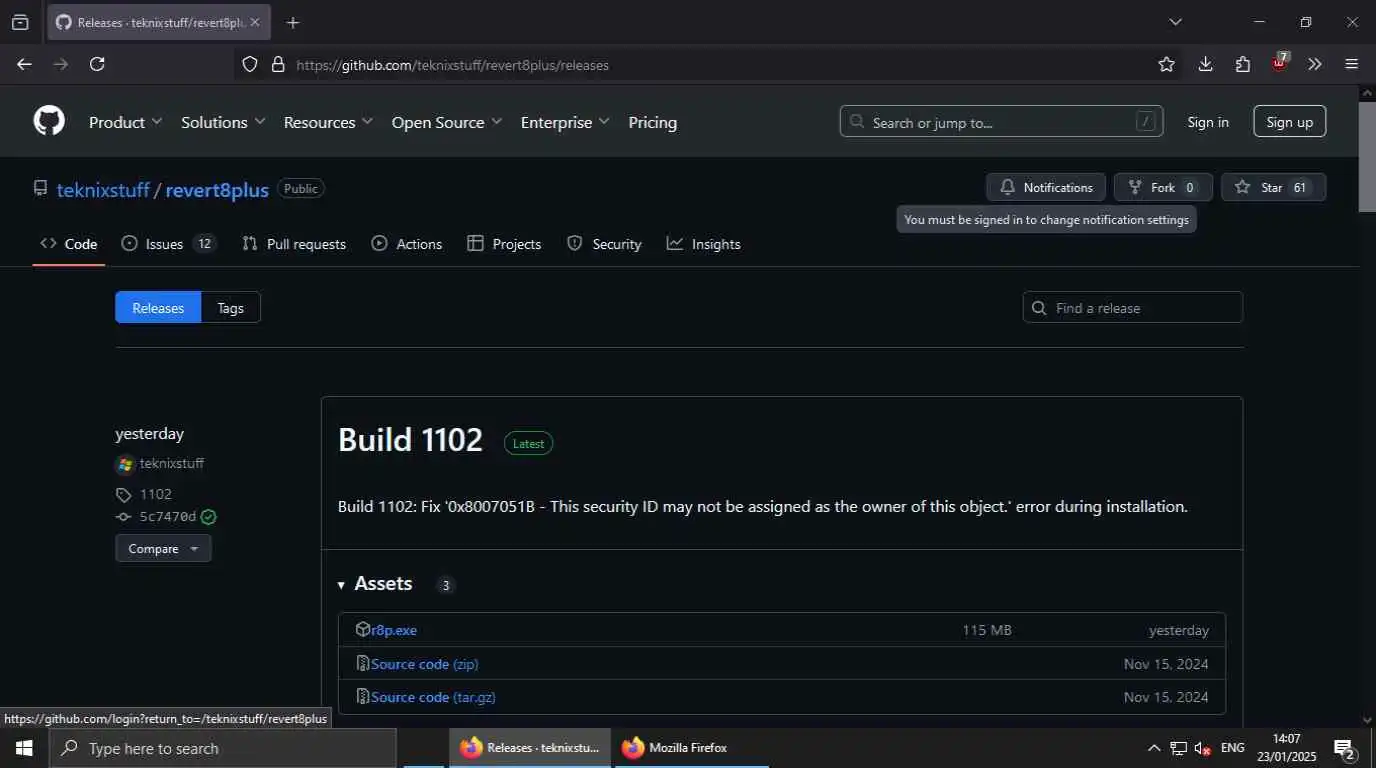Click the uBlock Origin extension icon
This screenshot has width=1376, height=768.
[x=1279, y=63]
